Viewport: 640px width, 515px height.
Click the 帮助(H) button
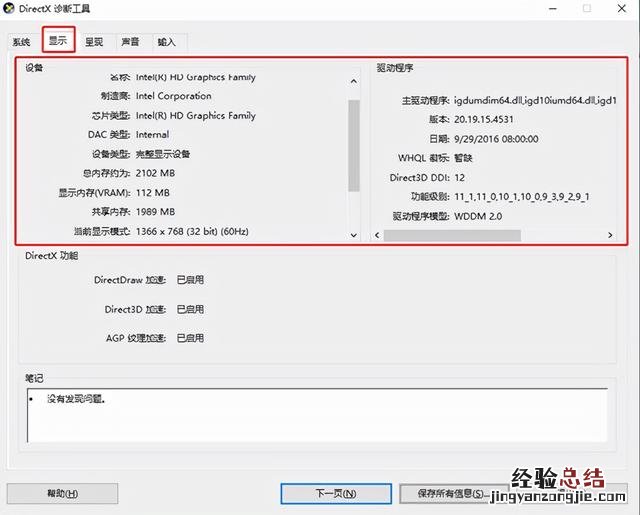point(62,493)
